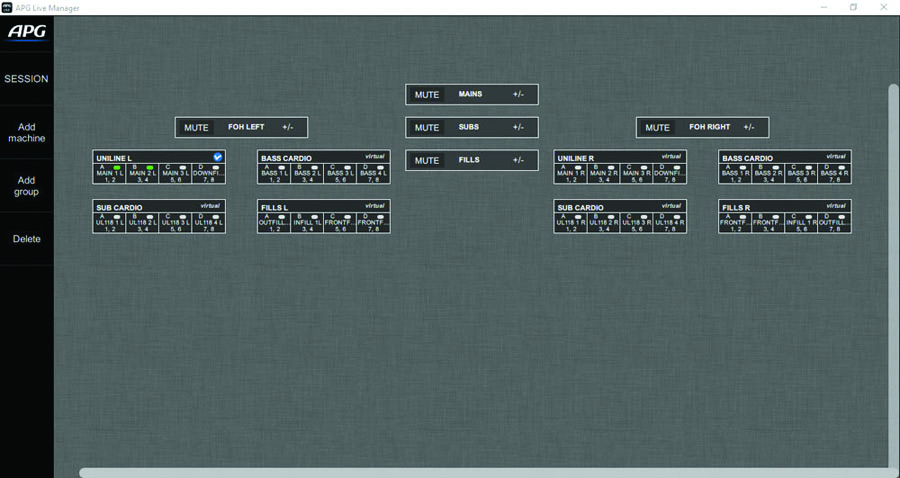Mute the MAINS group
The width and height of the screenshot is (900, 478).
[427, 95]
